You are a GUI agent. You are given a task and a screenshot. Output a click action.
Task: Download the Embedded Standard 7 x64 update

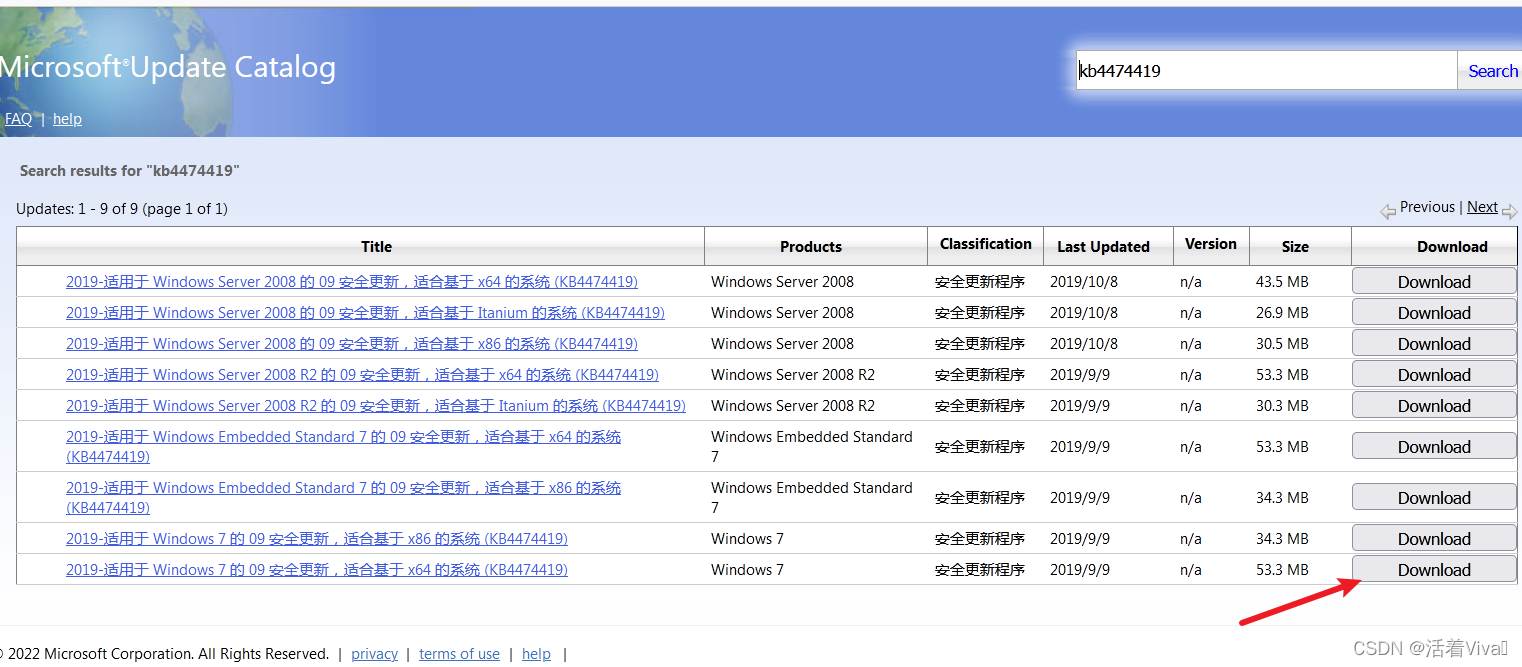1434,447
